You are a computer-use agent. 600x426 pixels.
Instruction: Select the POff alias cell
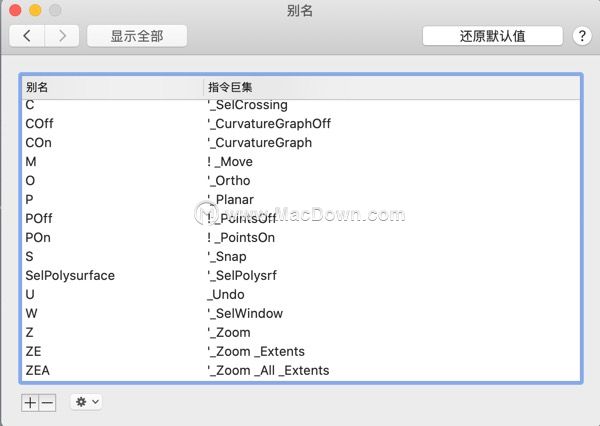pos(39,219)
